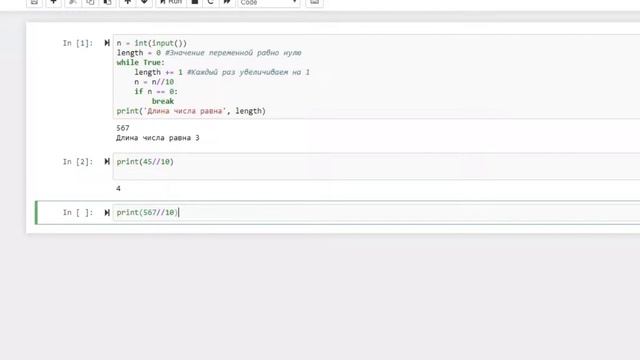Image resolution: width=640 pixels, height=360 pixels.
Task: Click the move cell down arrow icon
Action: 144,2
